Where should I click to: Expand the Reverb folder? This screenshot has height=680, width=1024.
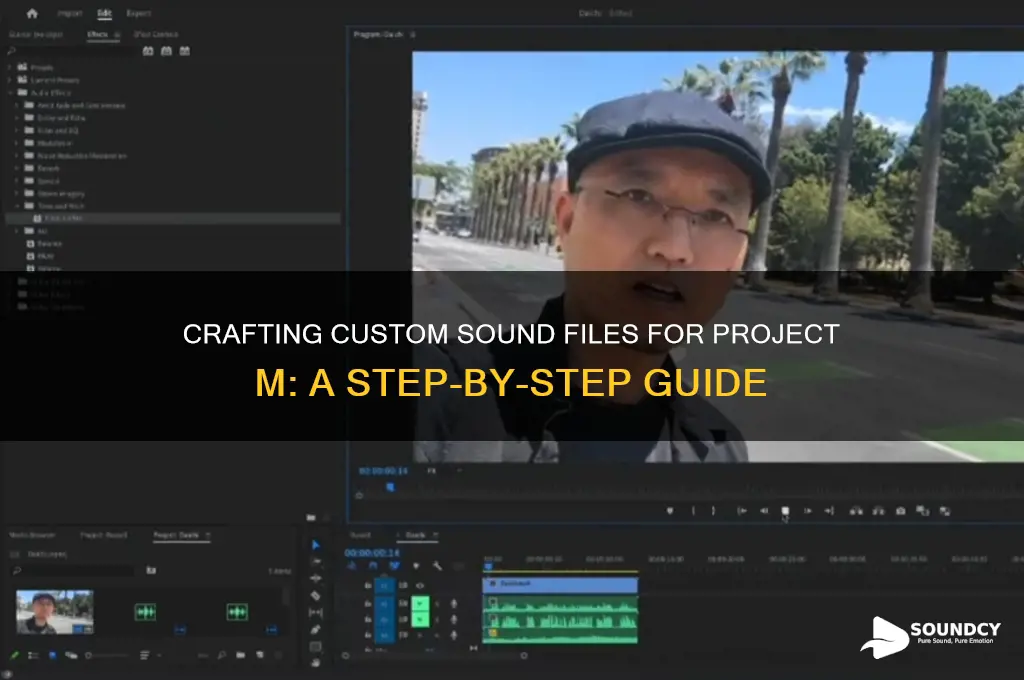tap(16, 168)
